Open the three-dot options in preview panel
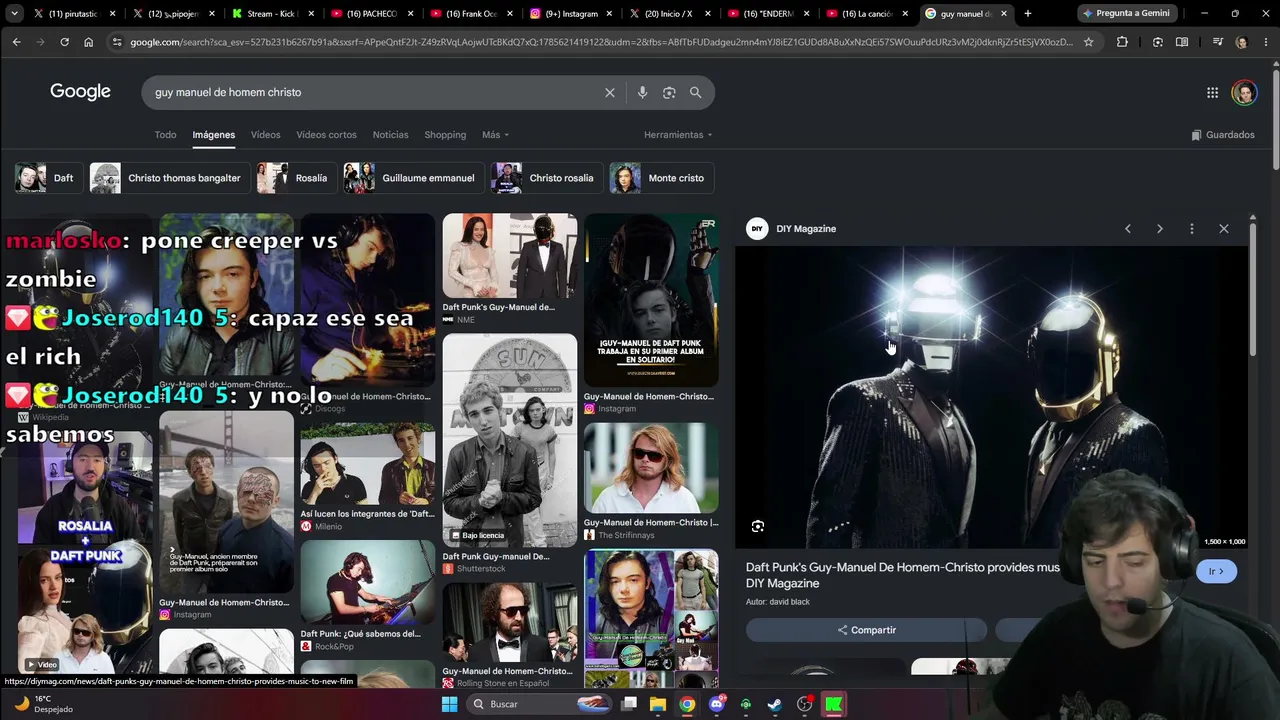Image resolution: width=1280 pixels, height=720 pixels. (x=1192, y=229)
